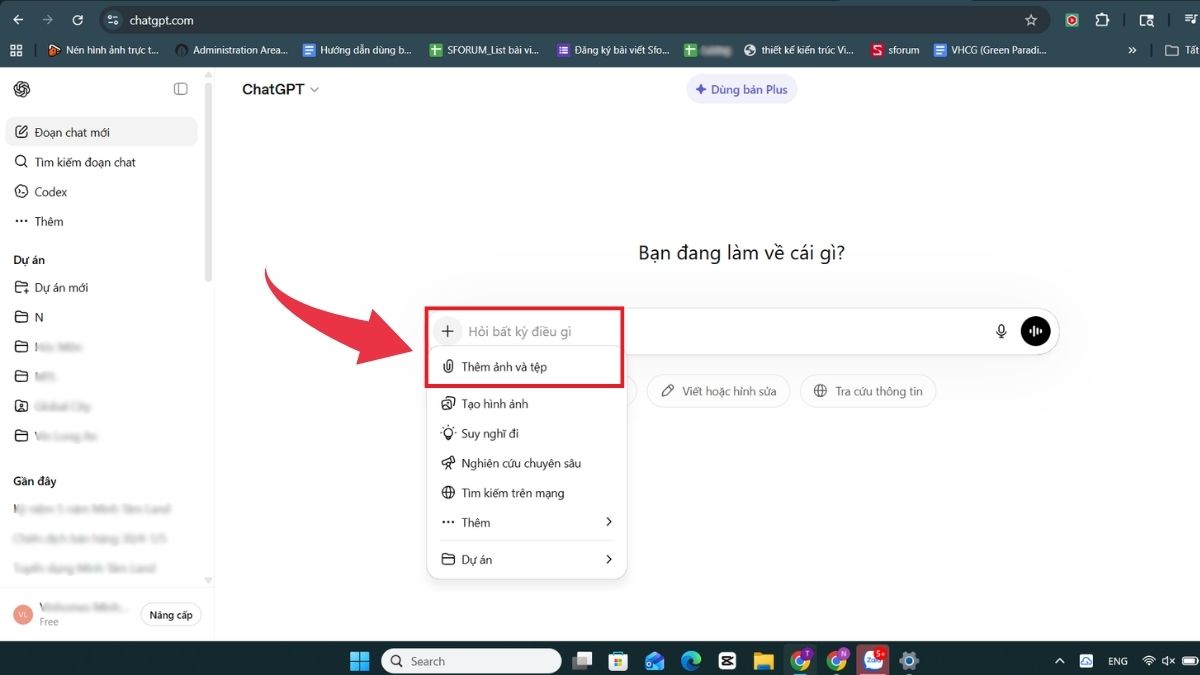The width and height of the screenshot is (1200, 675).
Task: Show hidden bookmarks with the double chevron
Action: tap(1132, 50)
